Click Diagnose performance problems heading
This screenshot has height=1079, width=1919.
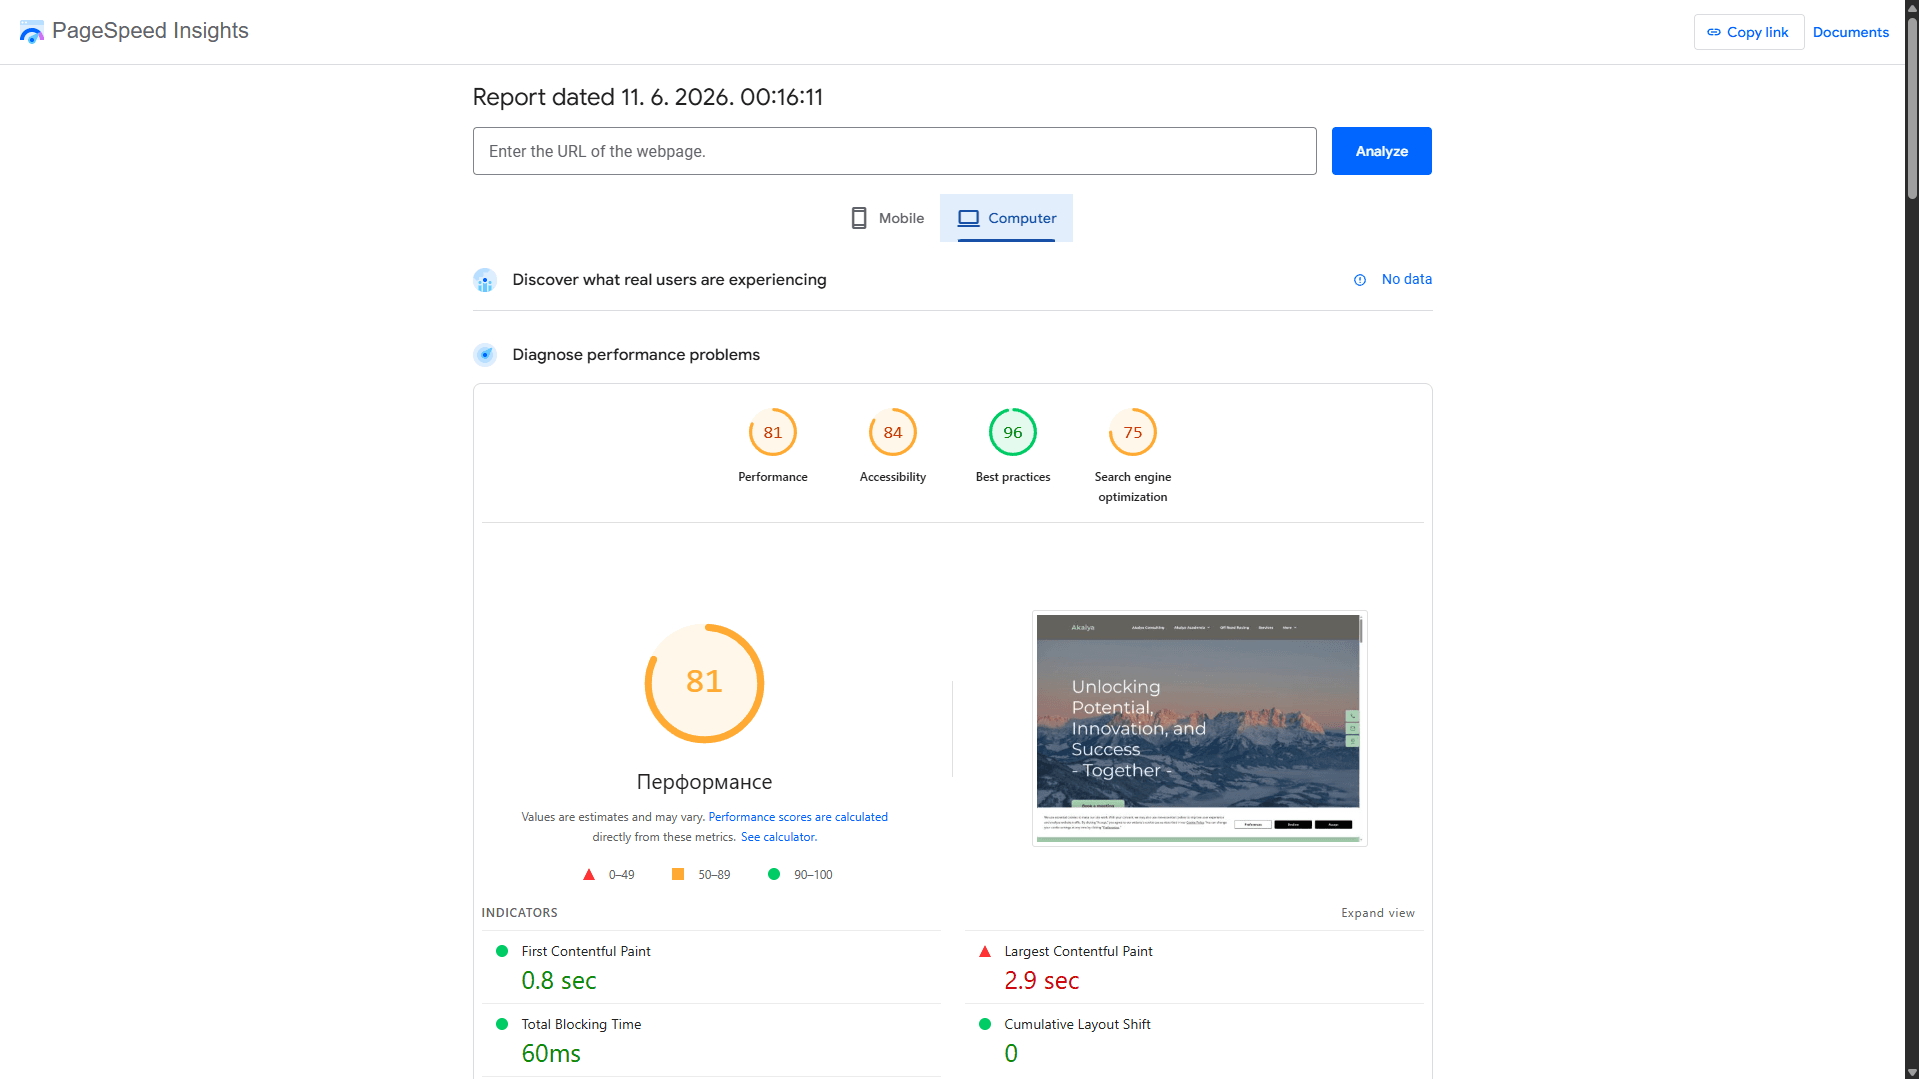(636, 355)
